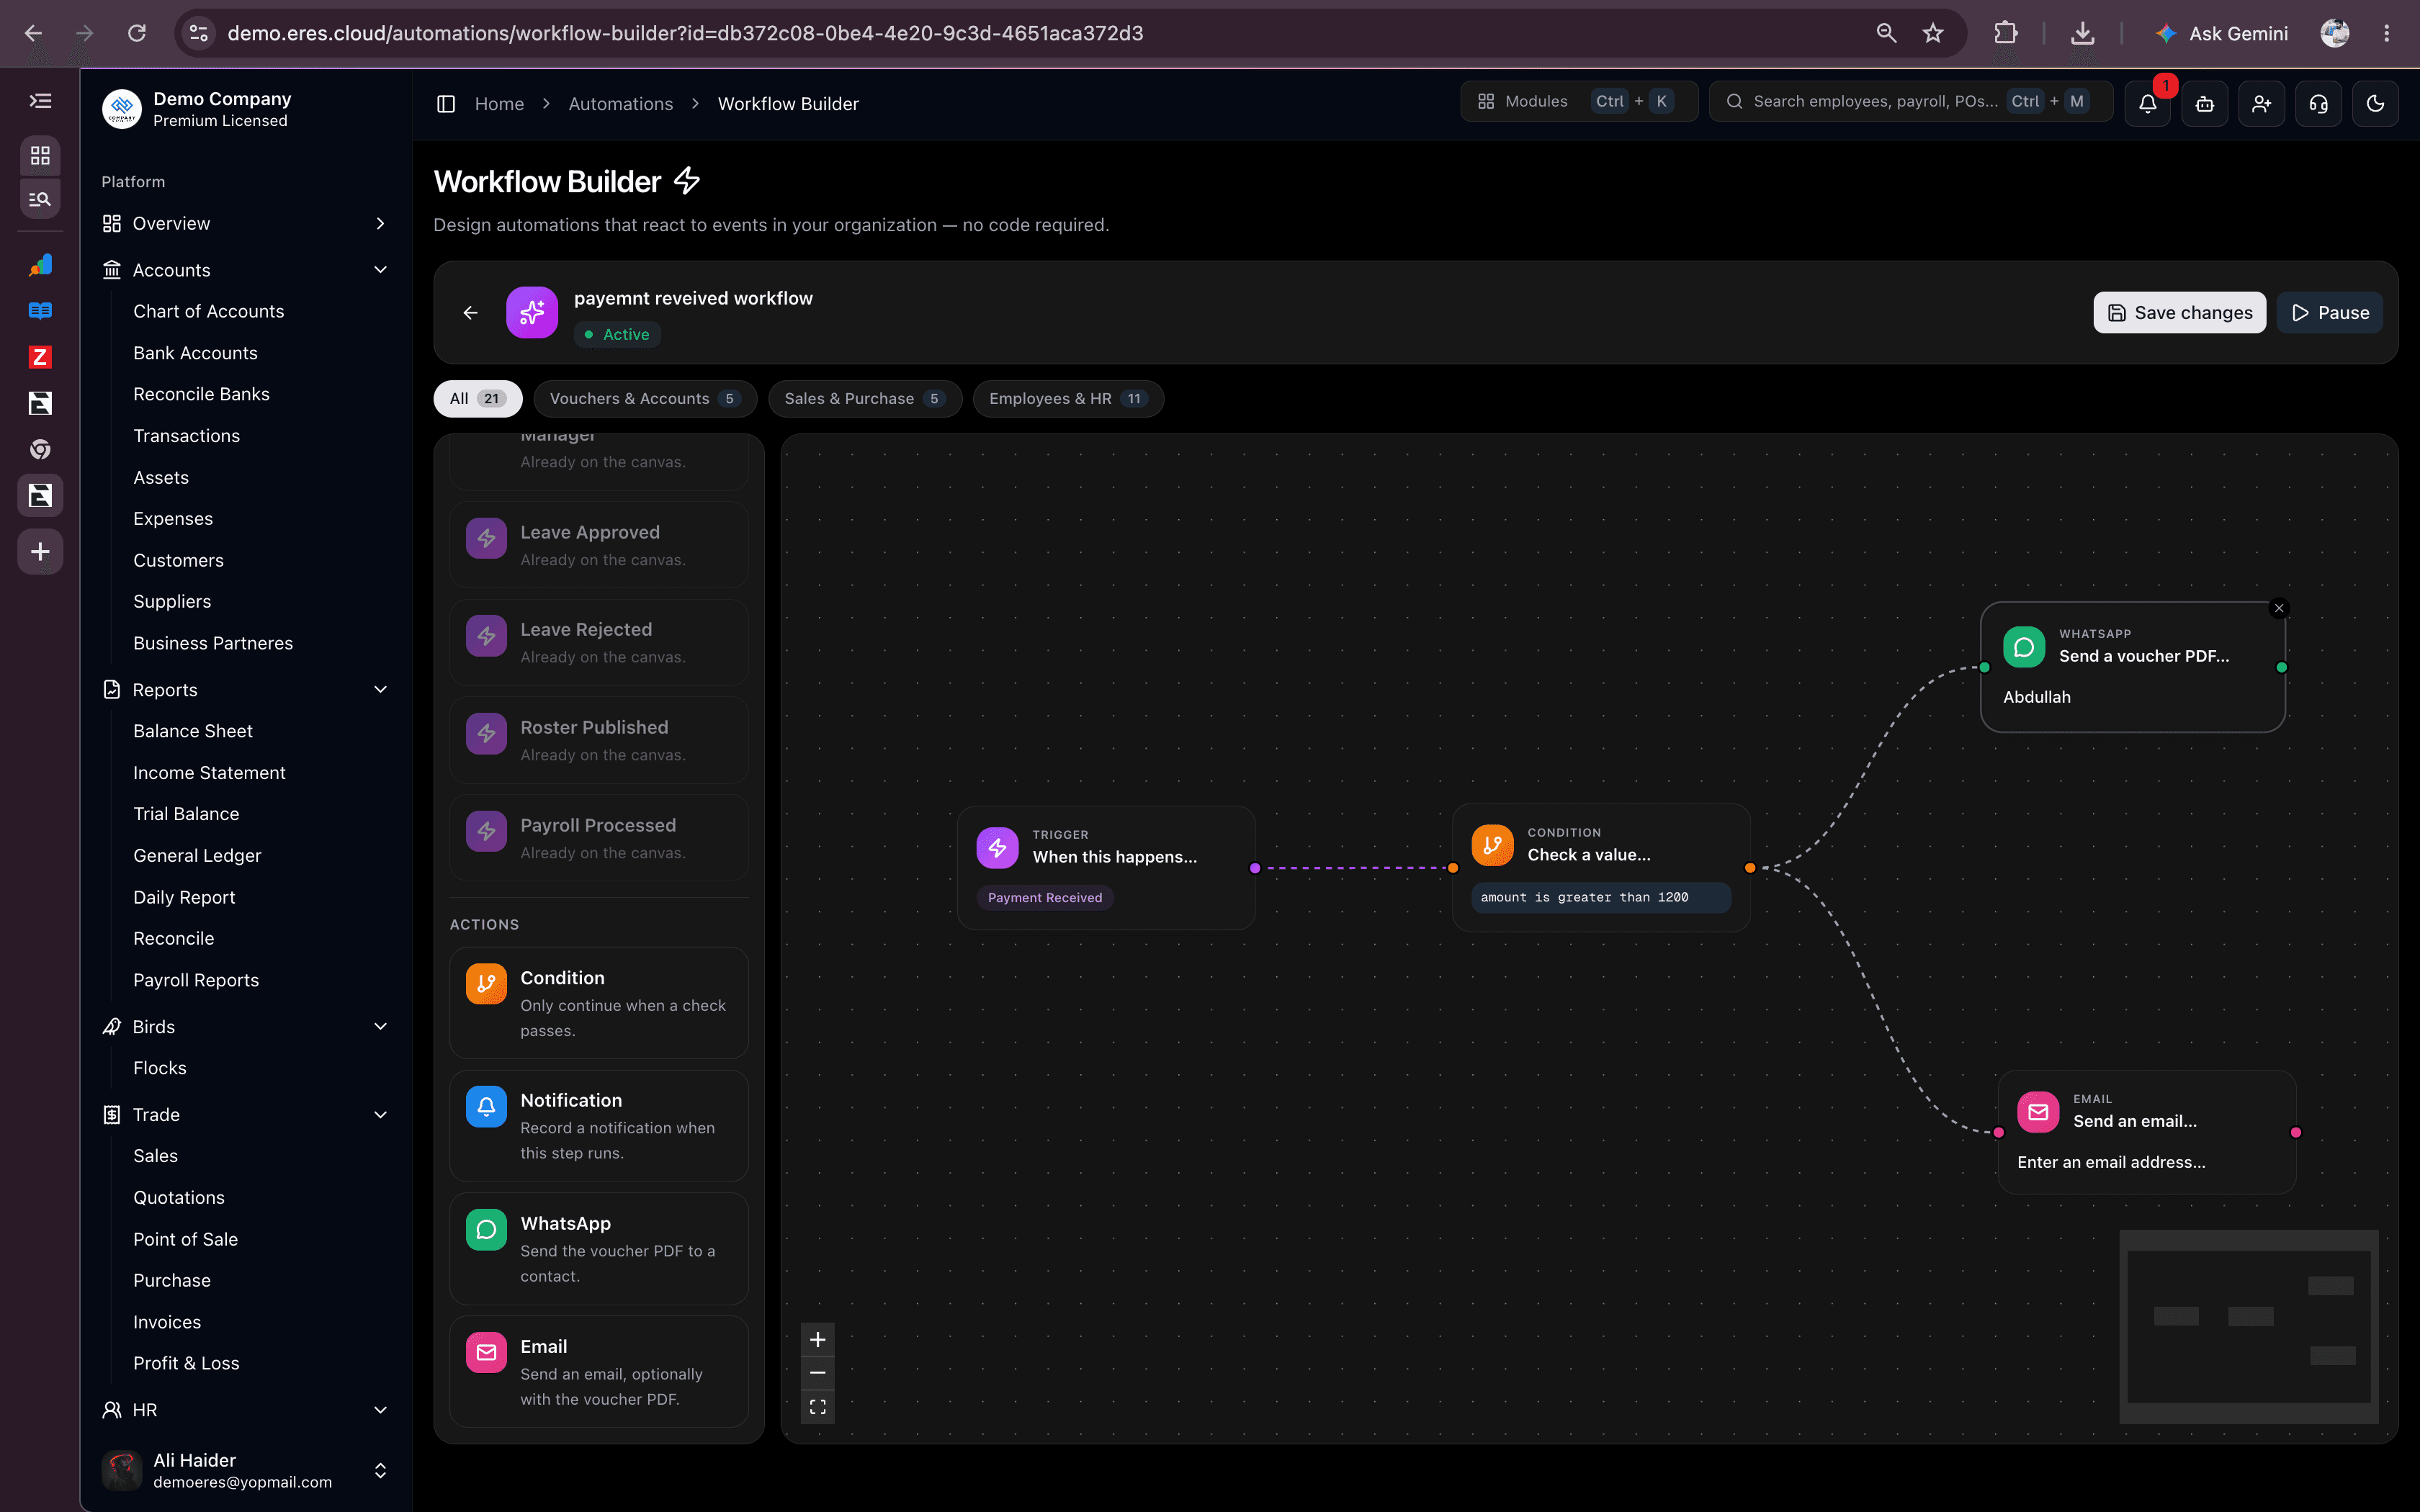This screenshot has width=2420, height=1512.
Task: Select the WhatsApp node chat icon
Action: [x=2024, y=647]
